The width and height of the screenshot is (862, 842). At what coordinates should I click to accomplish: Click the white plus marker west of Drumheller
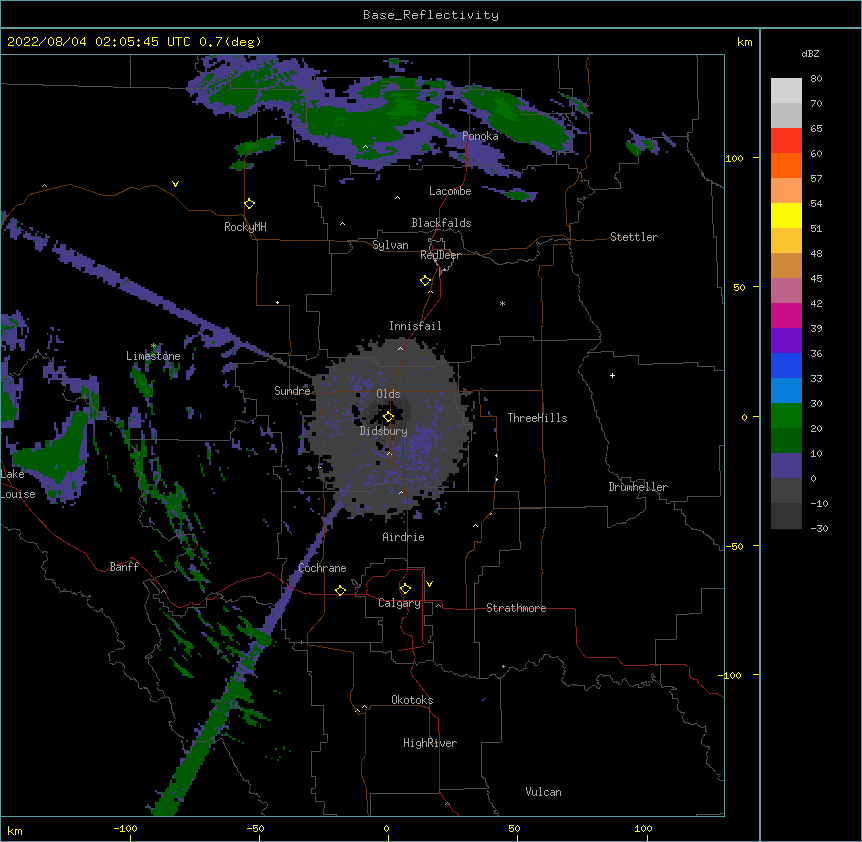point(612,375)
